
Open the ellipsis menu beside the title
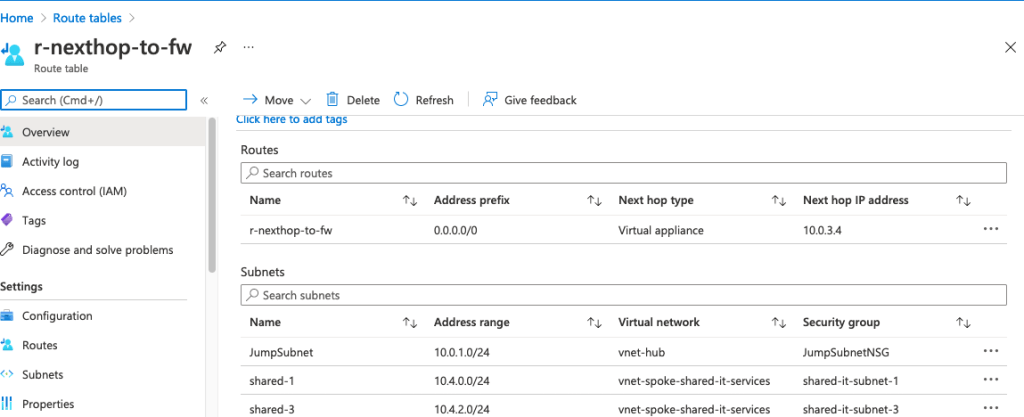tap(248, 47)
